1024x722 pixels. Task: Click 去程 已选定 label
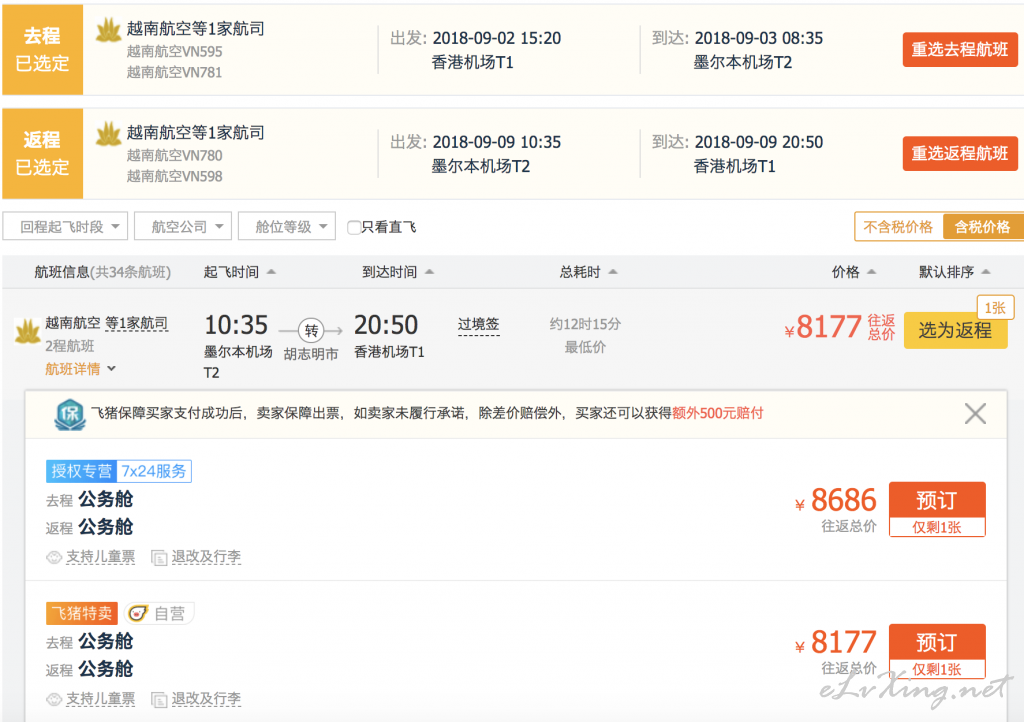[x=42, y=50]
